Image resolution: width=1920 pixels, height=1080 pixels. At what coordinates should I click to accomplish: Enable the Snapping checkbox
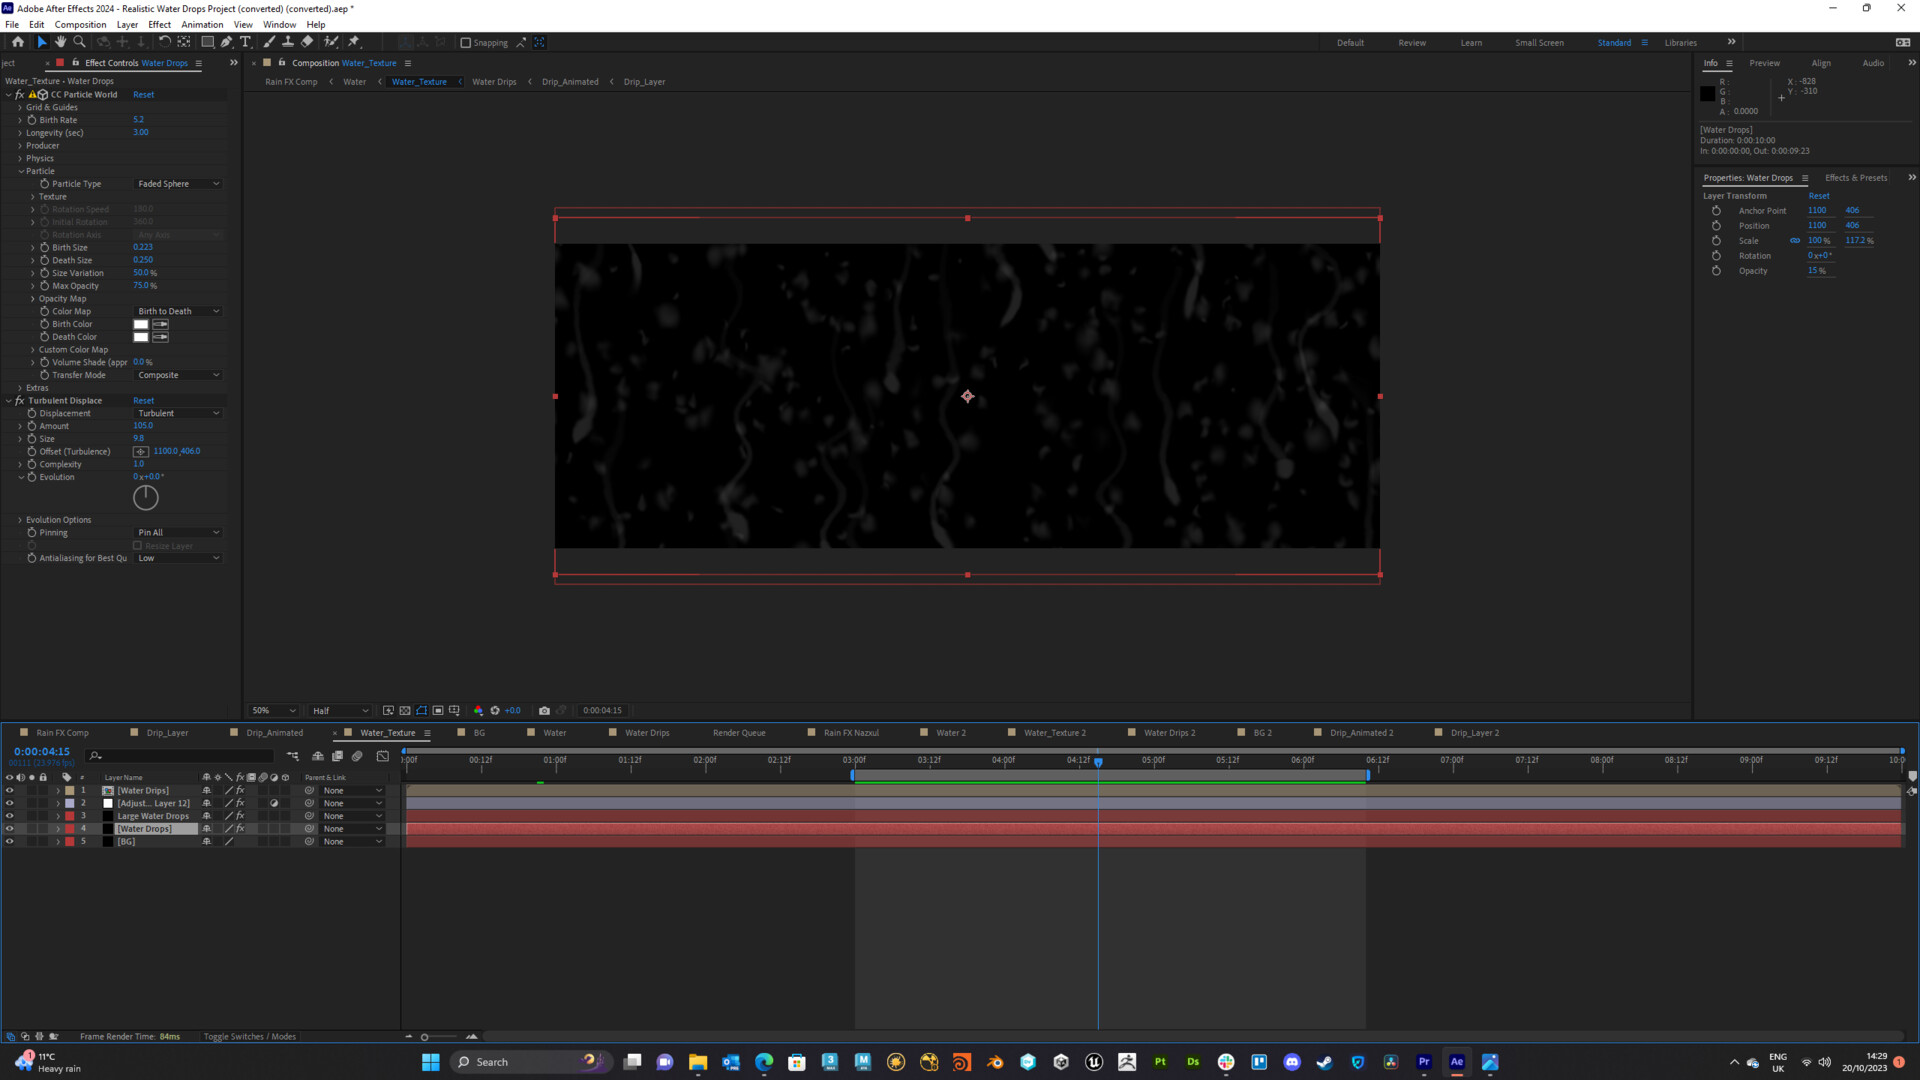[466, 42]
